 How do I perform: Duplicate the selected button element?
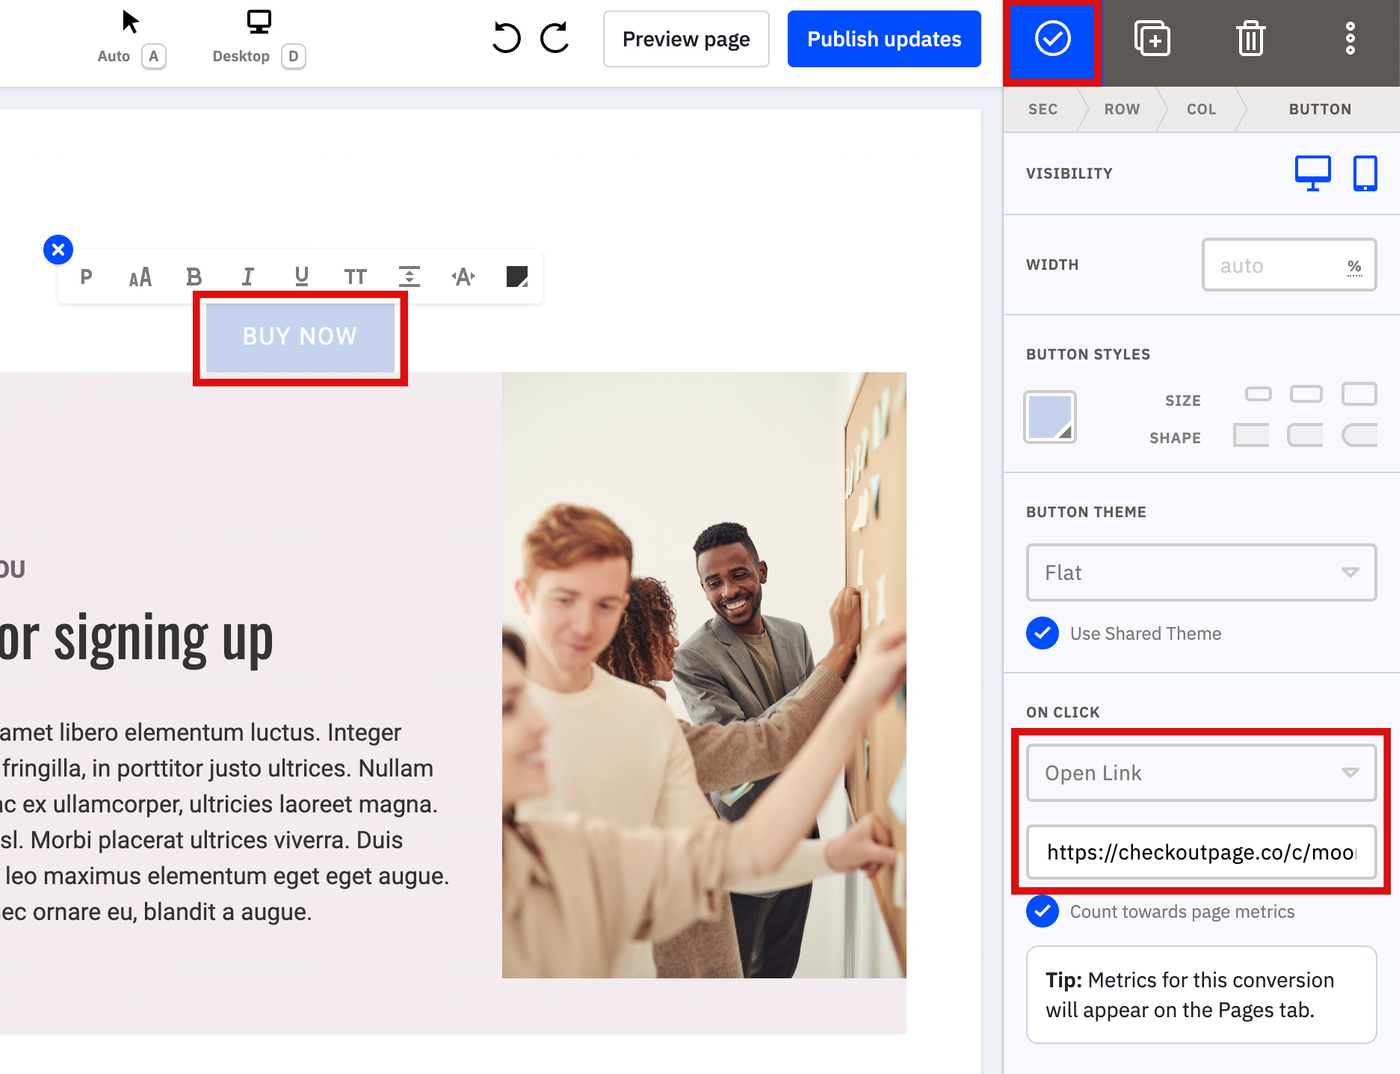[x=1152, y=39]
